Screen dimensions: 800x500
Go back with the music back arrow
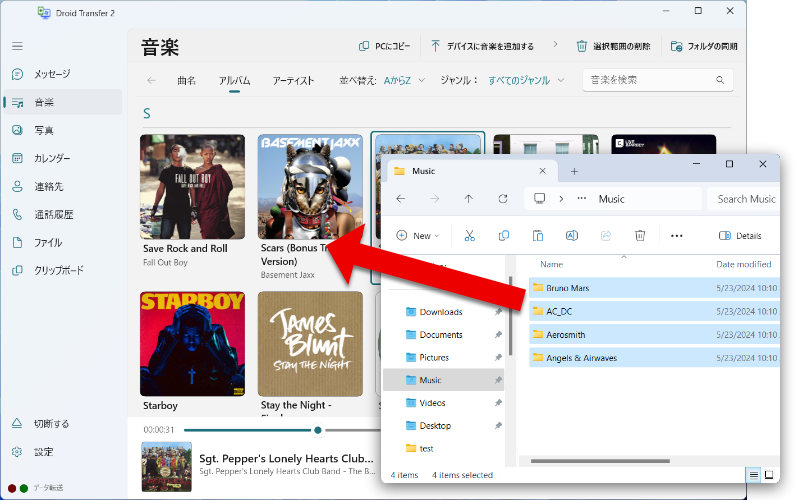[151, 81]
